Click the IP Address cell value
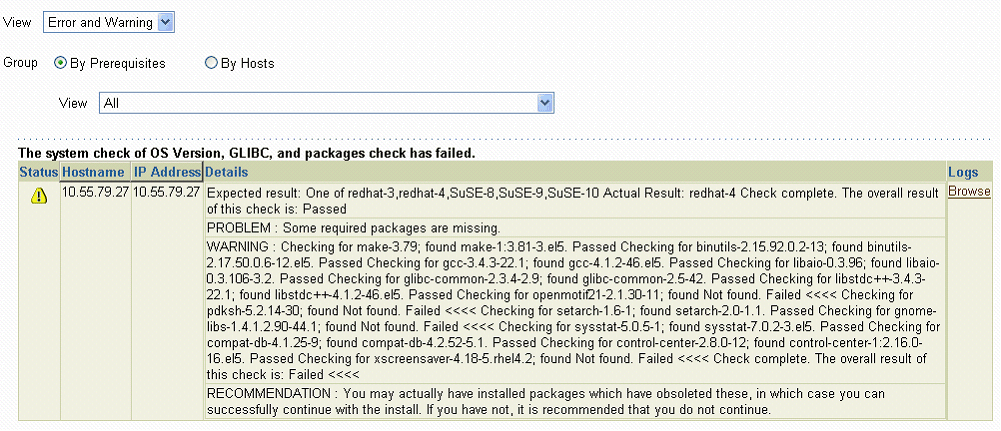The image size is (1001, 431). 167,192
